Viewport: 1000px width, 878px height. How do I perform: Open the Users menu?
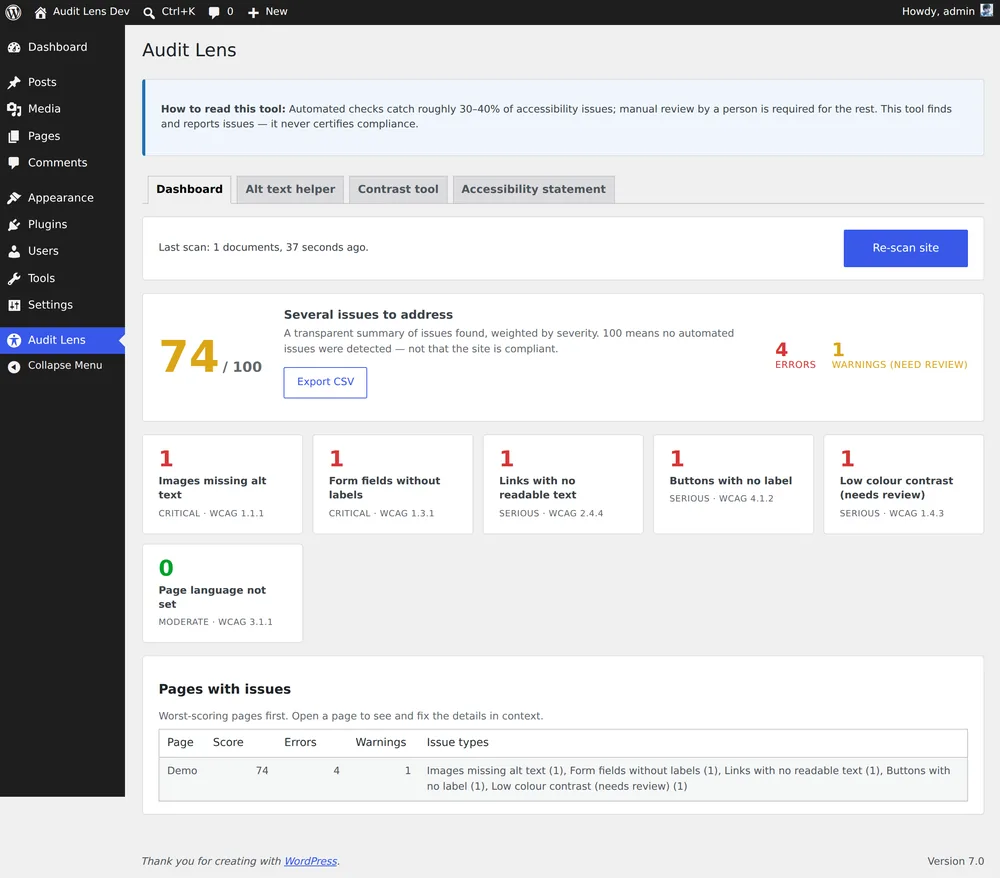pos(62,251)
